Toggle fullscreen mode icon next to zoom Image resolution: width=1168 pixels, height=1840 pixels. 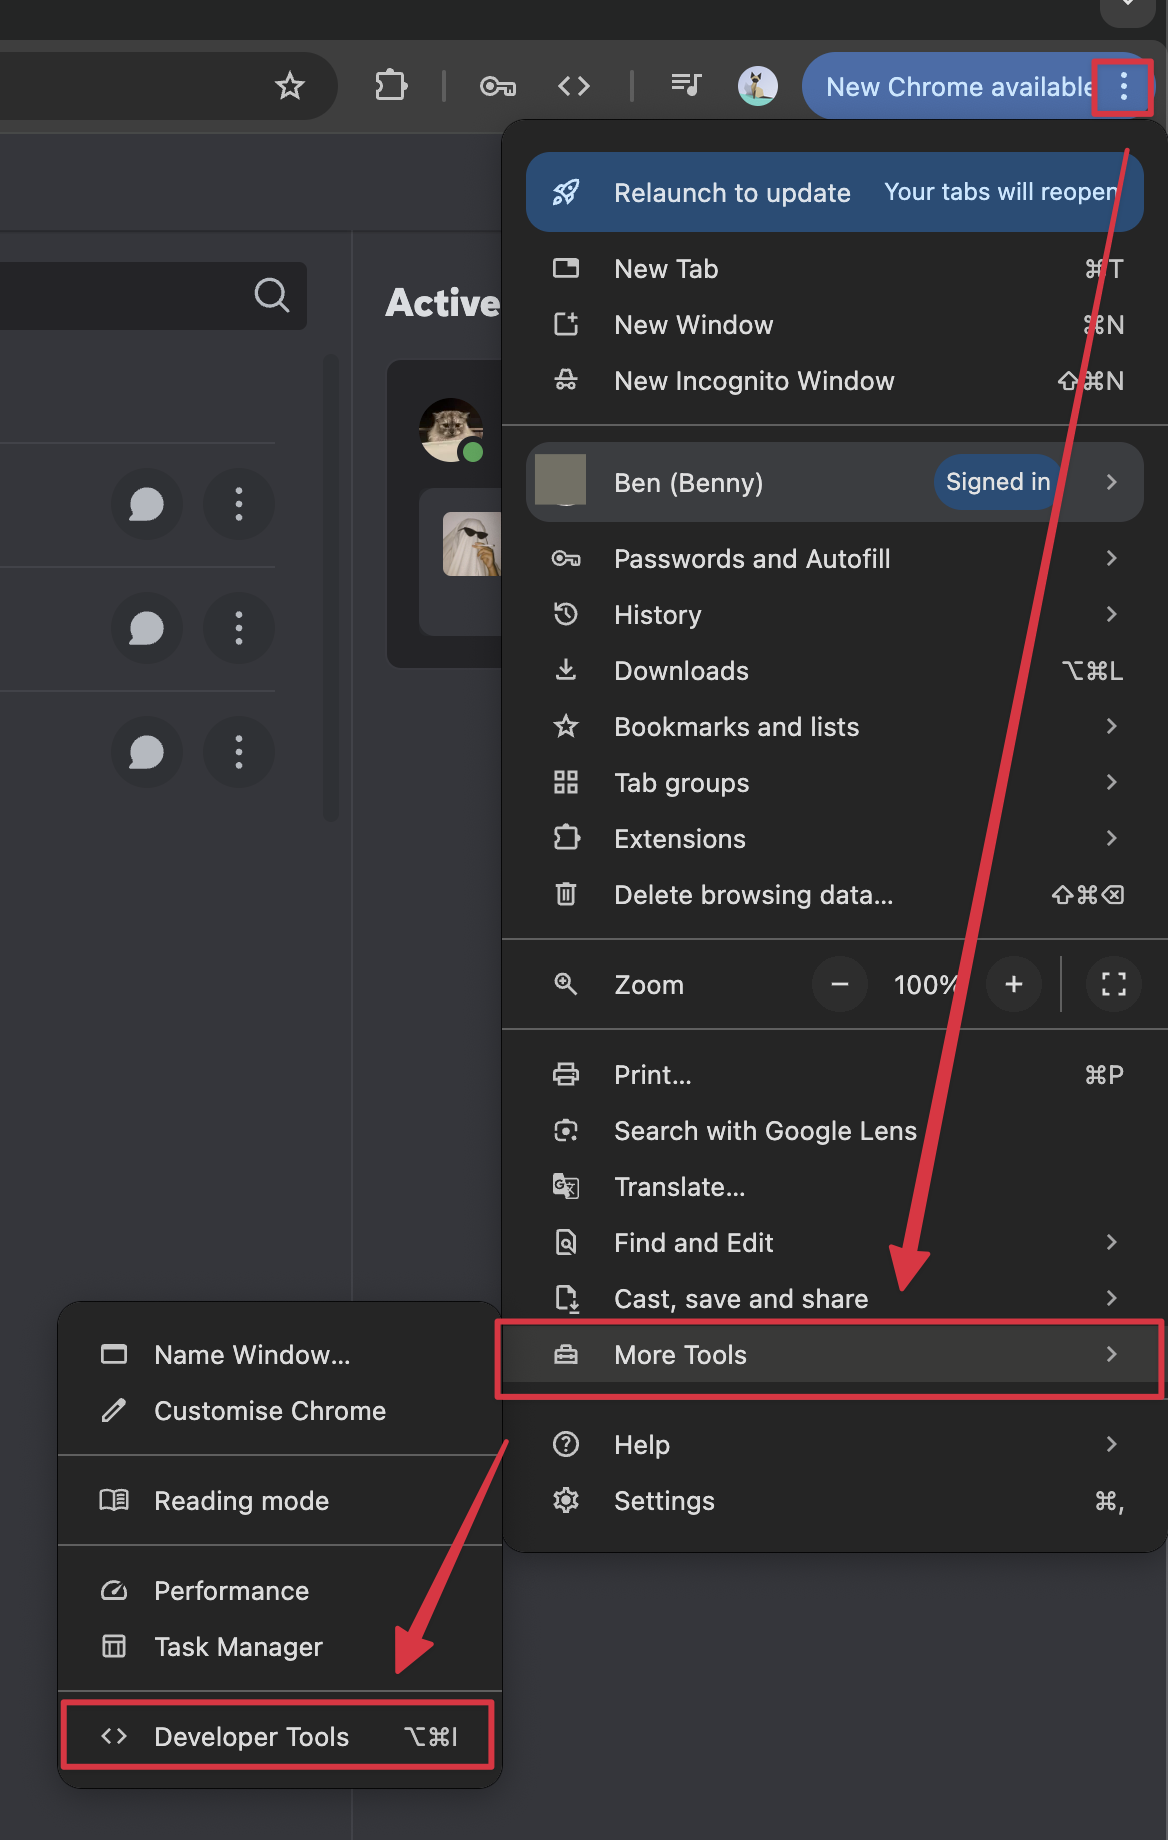click(1114, 984)
